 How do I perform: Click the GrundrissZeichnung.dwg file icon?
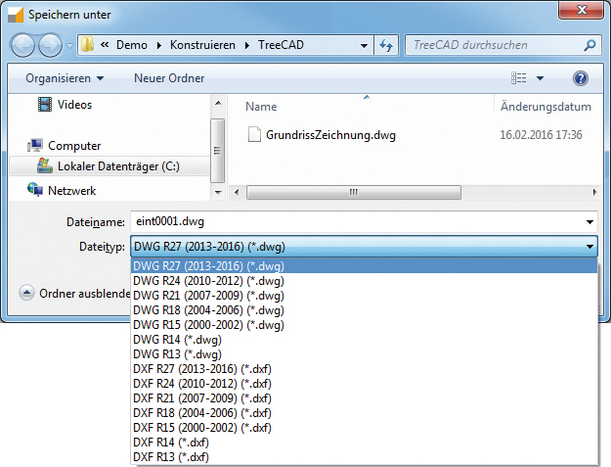pyautogui.click(x=254, y=134)
